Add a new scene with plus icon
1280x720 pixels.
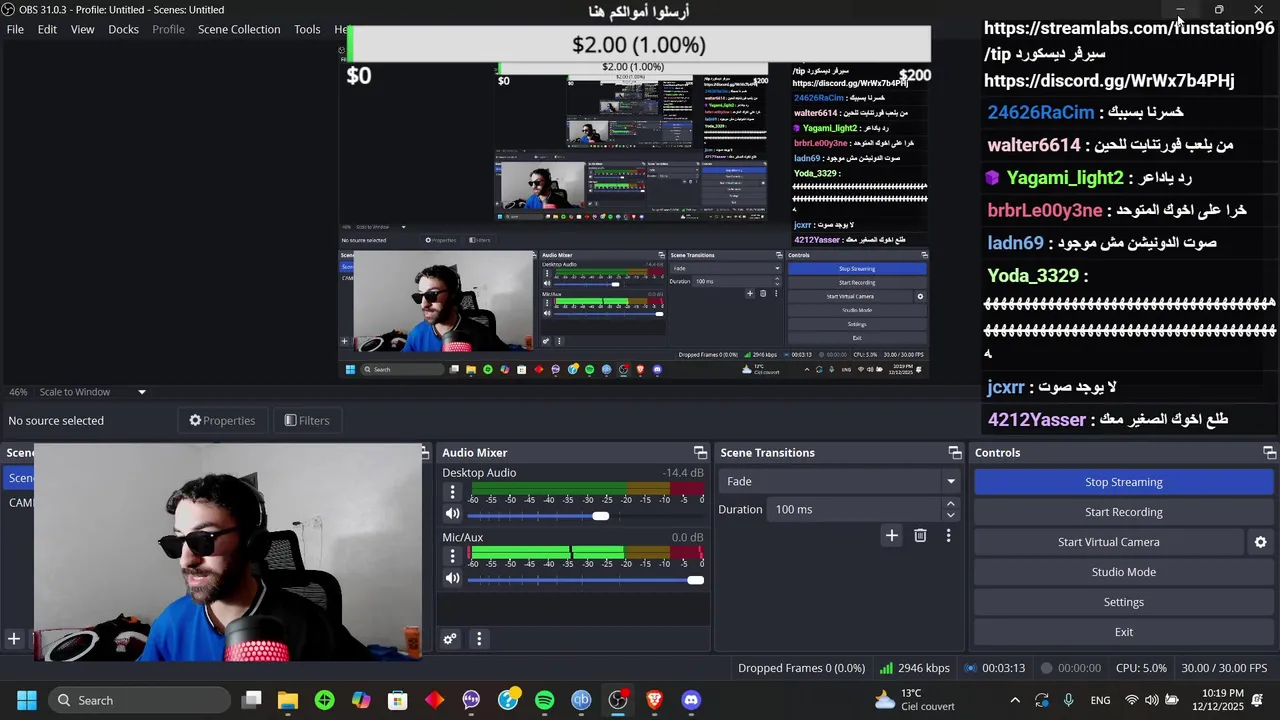pos(14,639)
